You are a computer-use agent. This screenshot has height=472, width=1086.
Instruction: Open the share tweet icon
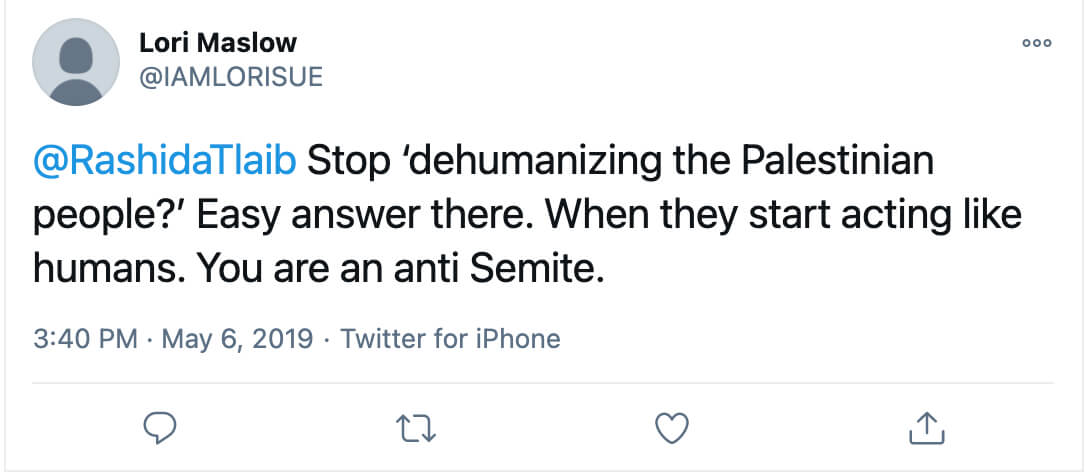(x=926, y=428)
